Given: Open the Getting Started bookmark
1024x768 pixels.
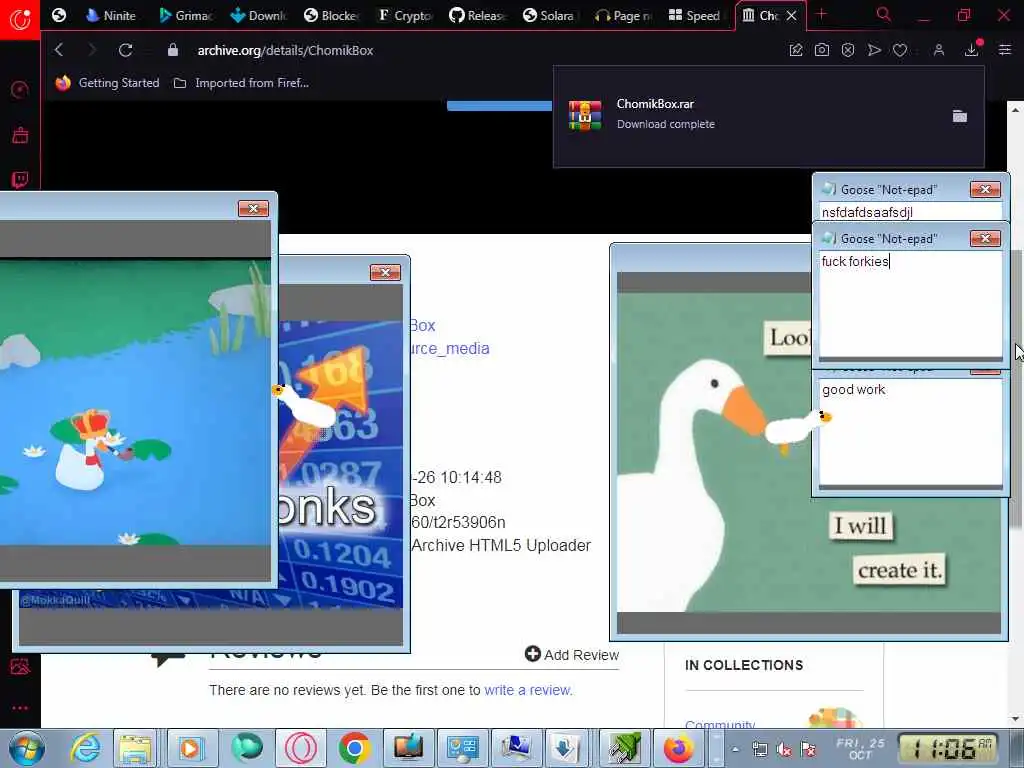Looking at the screenshot, I should [108, 83].
